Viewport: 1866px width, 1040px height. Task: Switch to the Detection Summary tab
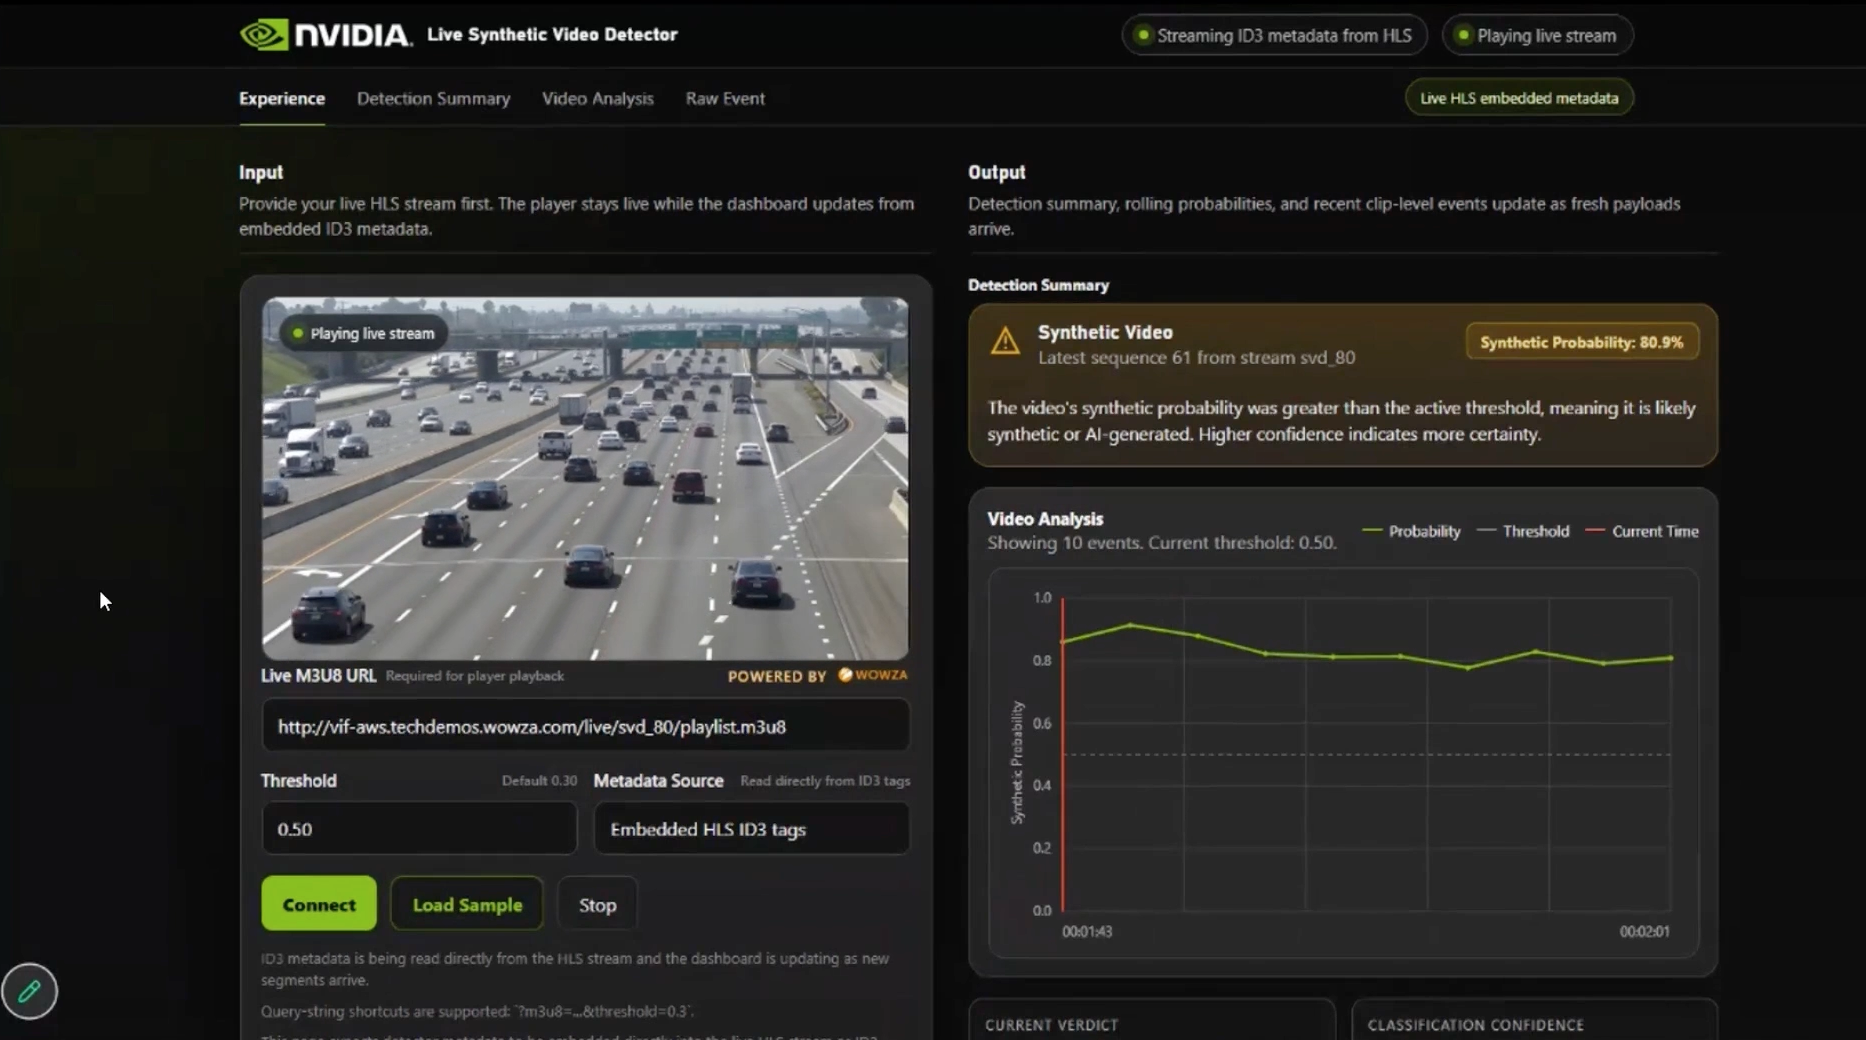point(433,98)
